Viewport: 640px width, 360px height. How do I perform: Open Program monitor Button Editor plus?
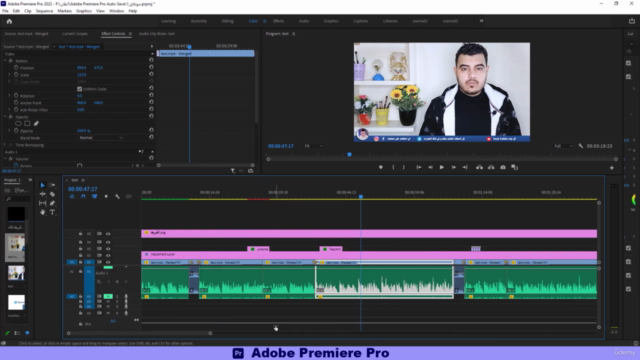[x=611, y=168]
